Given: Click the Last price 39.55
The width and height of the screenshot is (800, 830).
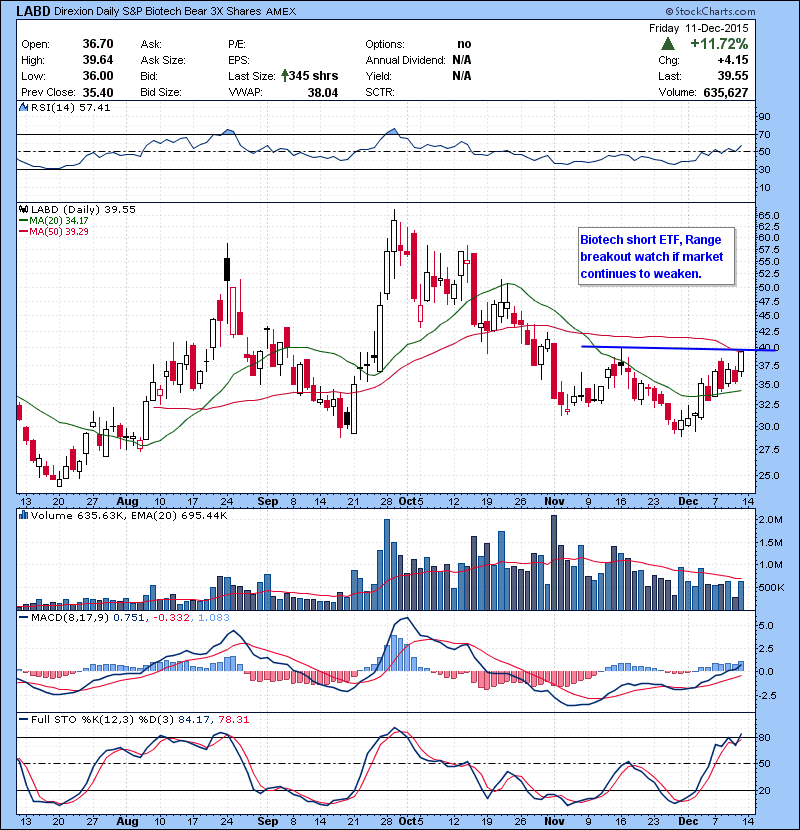Looking at the screenshot, I should (733, 76).
